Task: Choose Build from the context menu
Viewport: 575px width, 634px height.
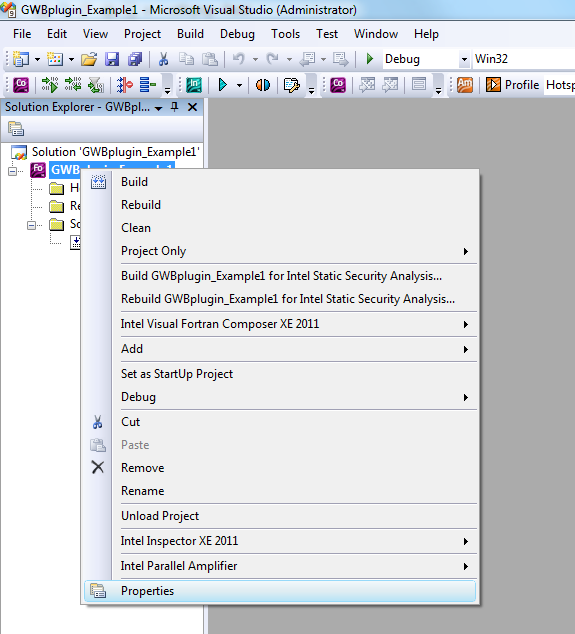Action: coord(280,182)
